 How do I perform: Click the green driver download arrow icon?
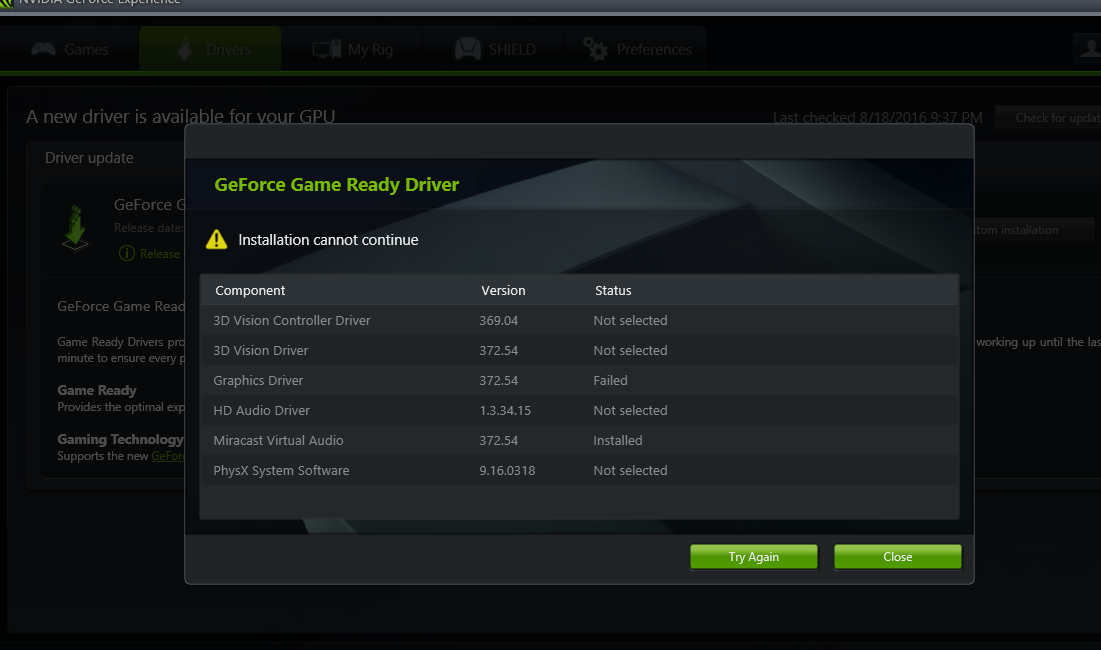tap(75, 227)
